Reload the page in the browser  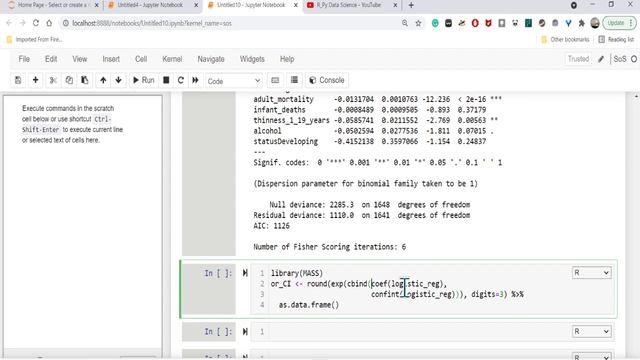[36, 23]
